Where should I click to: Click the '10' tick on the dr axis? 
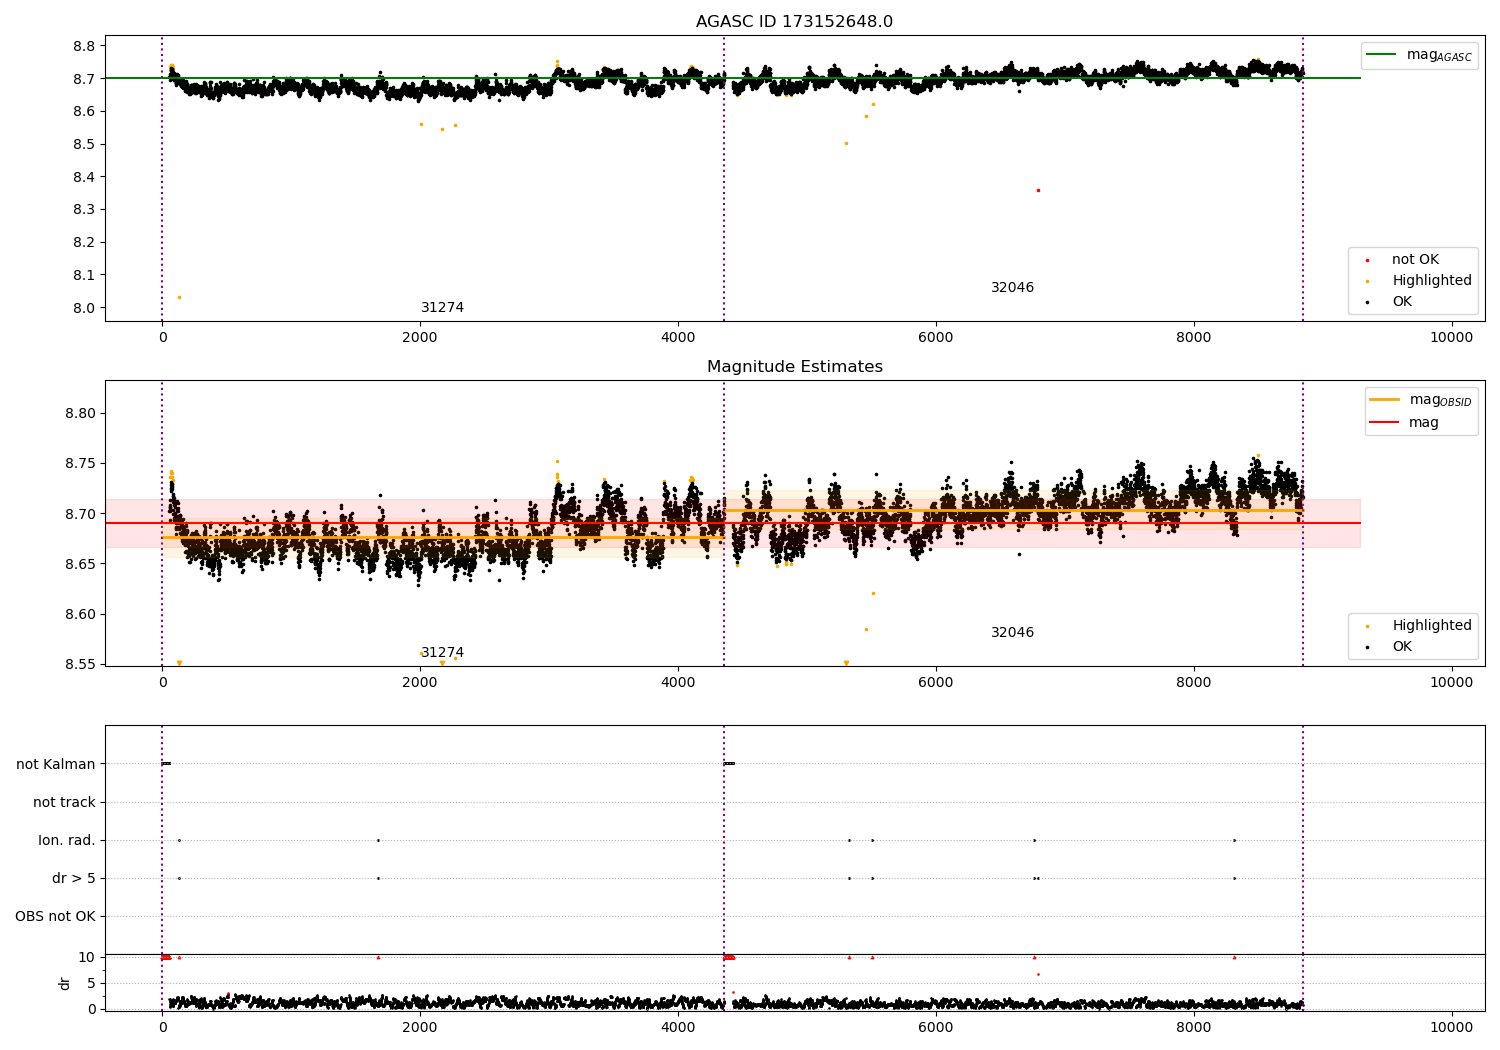click(x=87, y=958)
